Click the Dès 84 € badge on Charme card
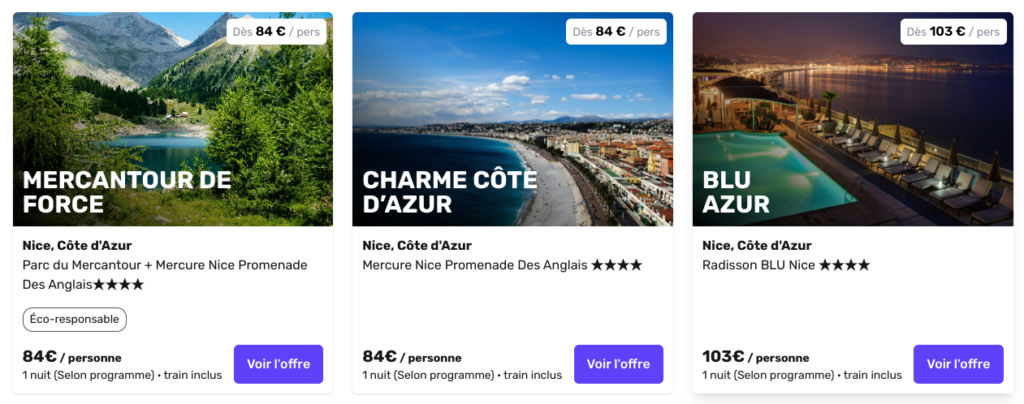Viewport: 1024px width, 404px height. [616, 31]
